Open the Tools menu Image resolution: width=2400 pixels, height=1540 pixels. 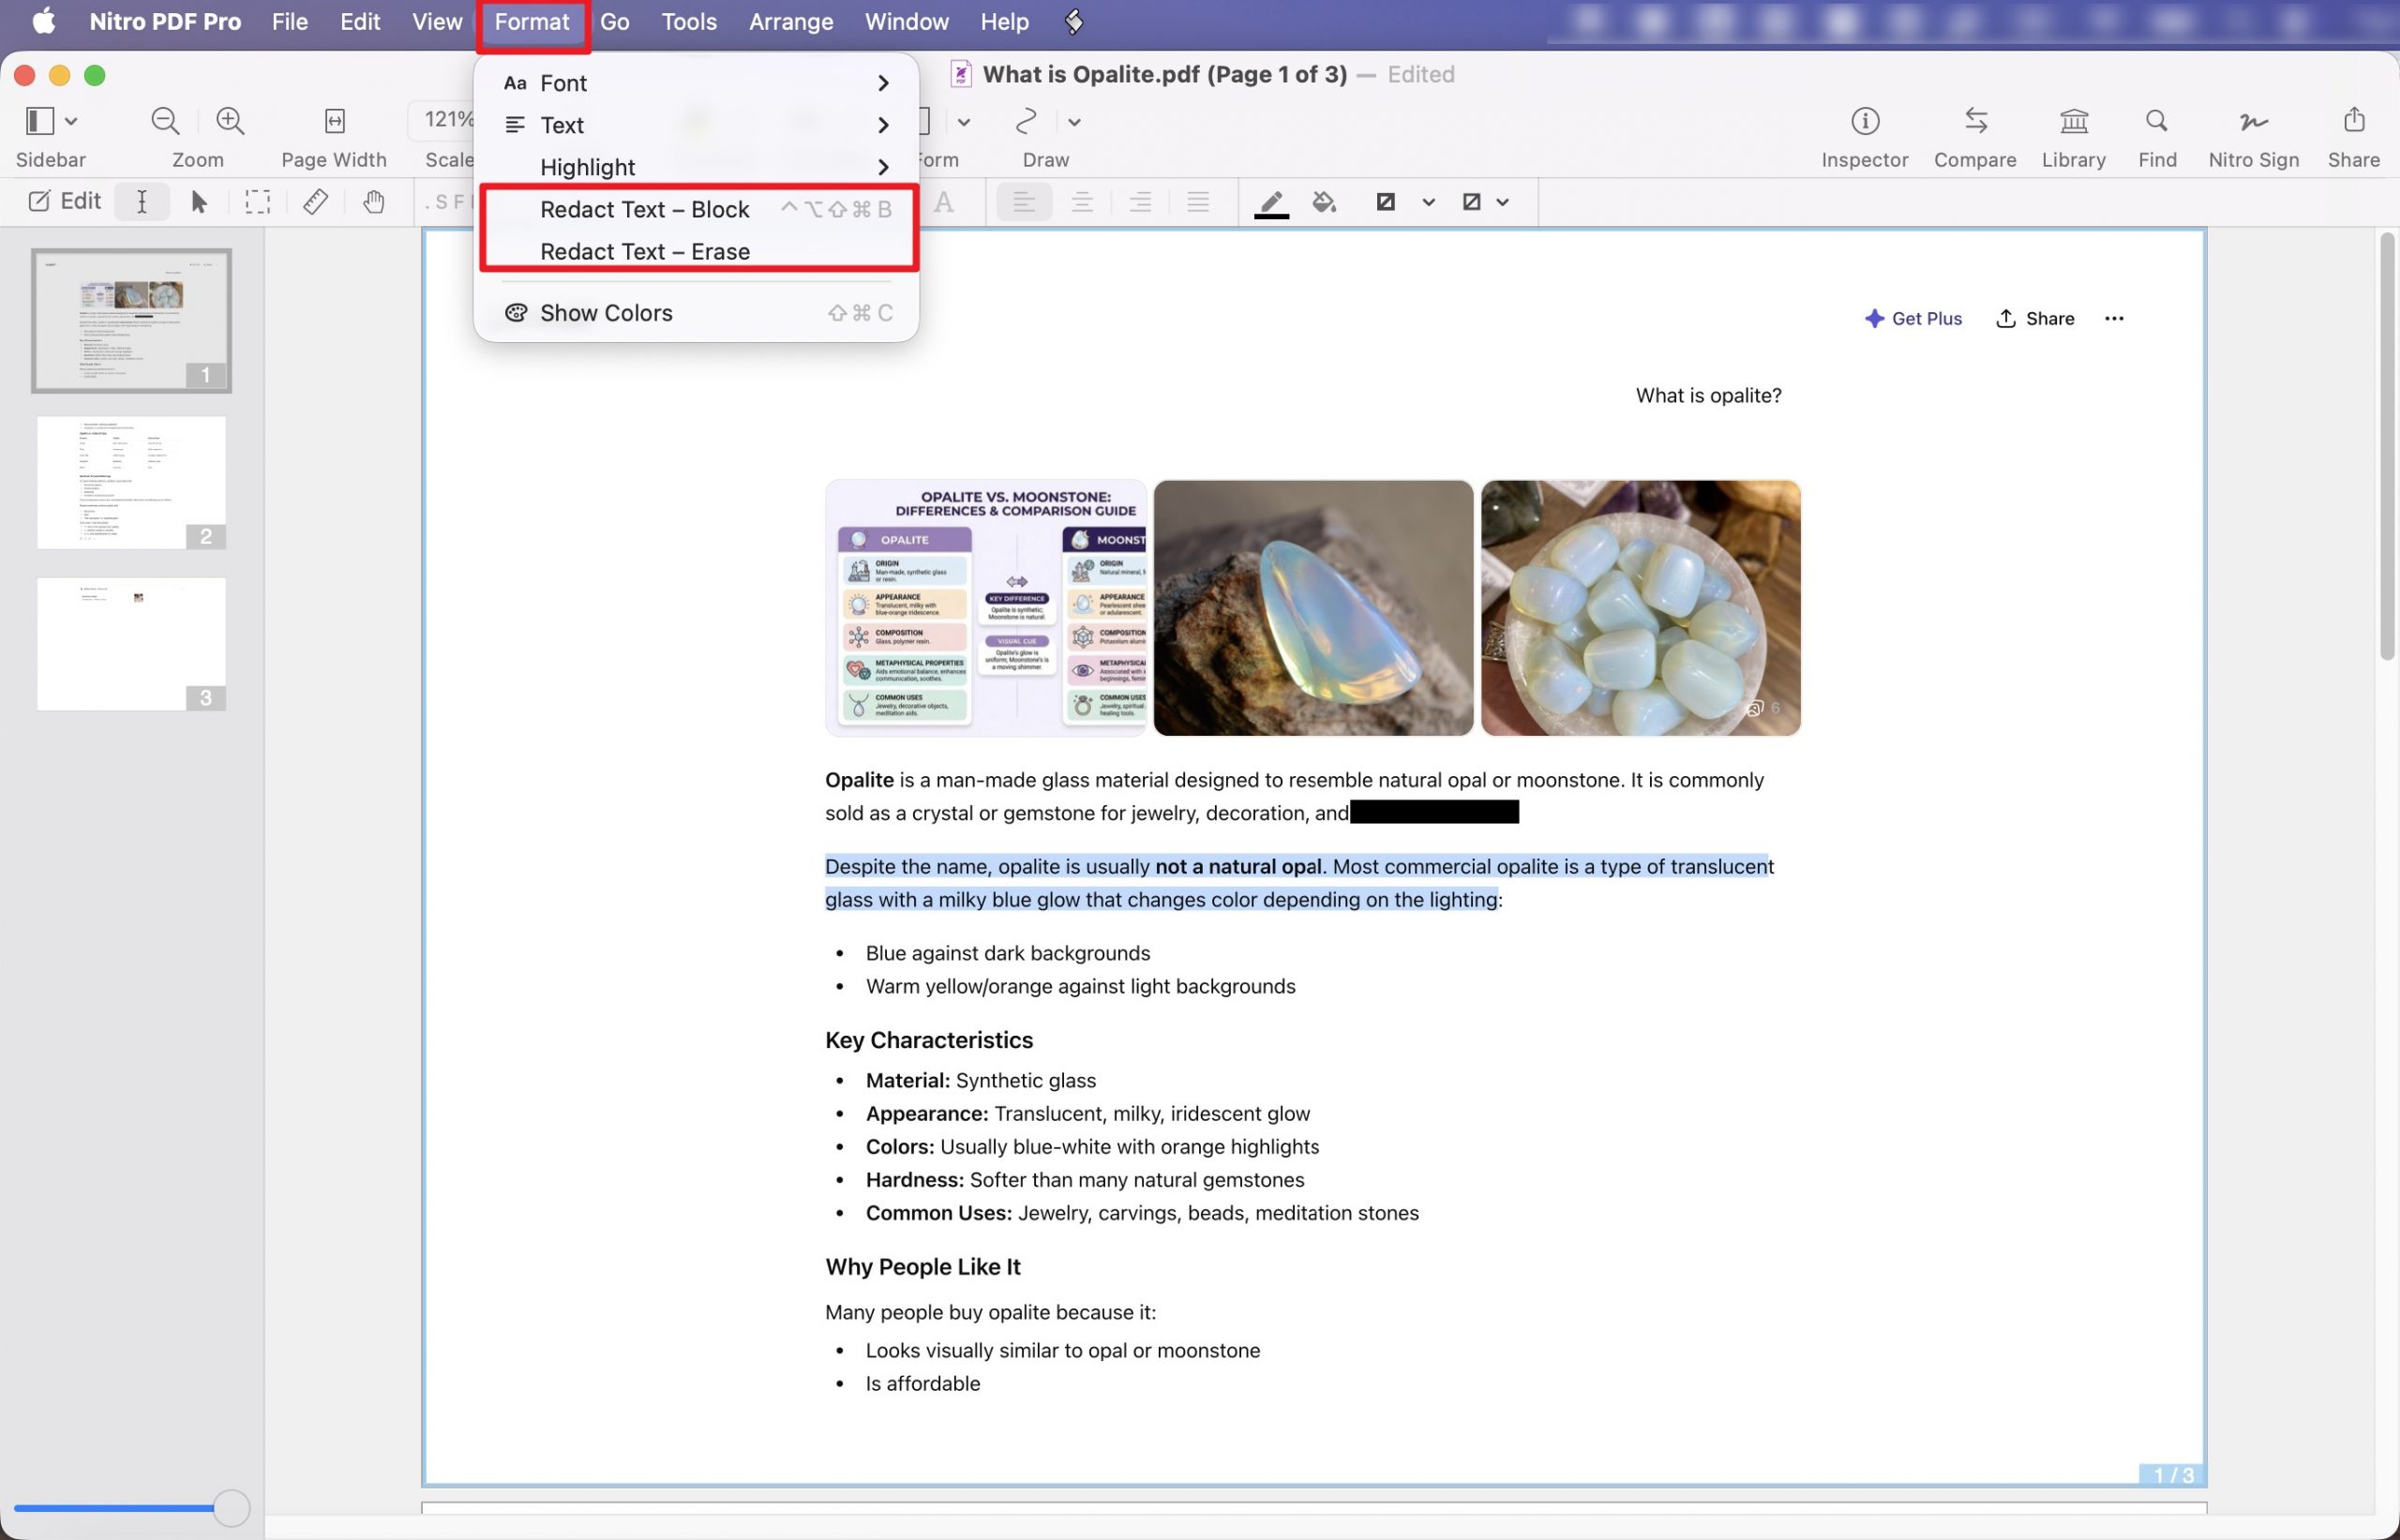click(689, 21)
